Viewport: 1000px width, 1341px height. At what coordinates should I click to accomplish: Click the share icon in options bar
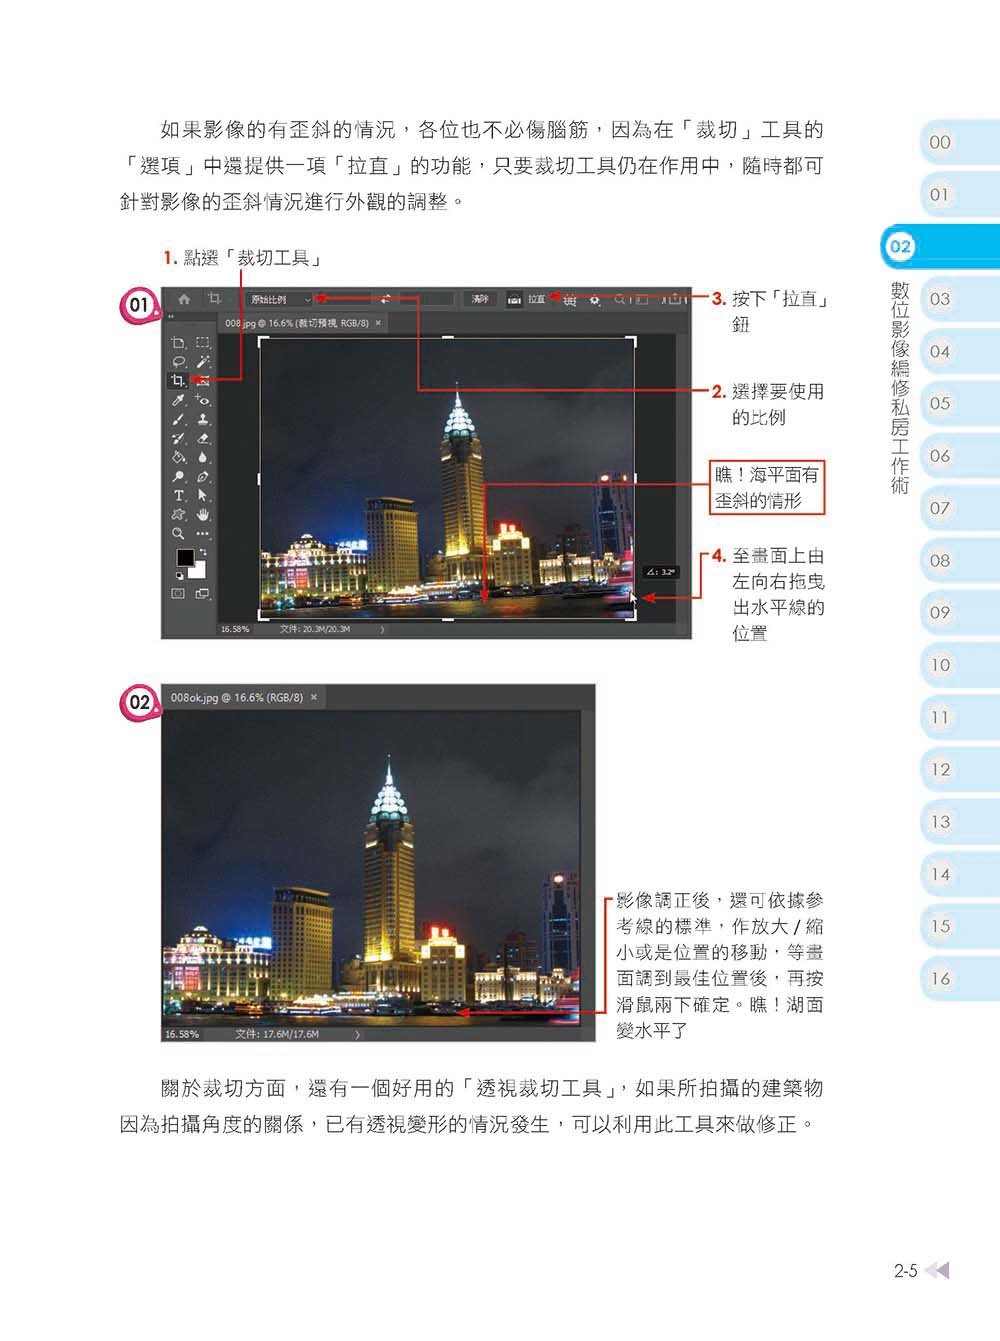click(x=675, y=299)
